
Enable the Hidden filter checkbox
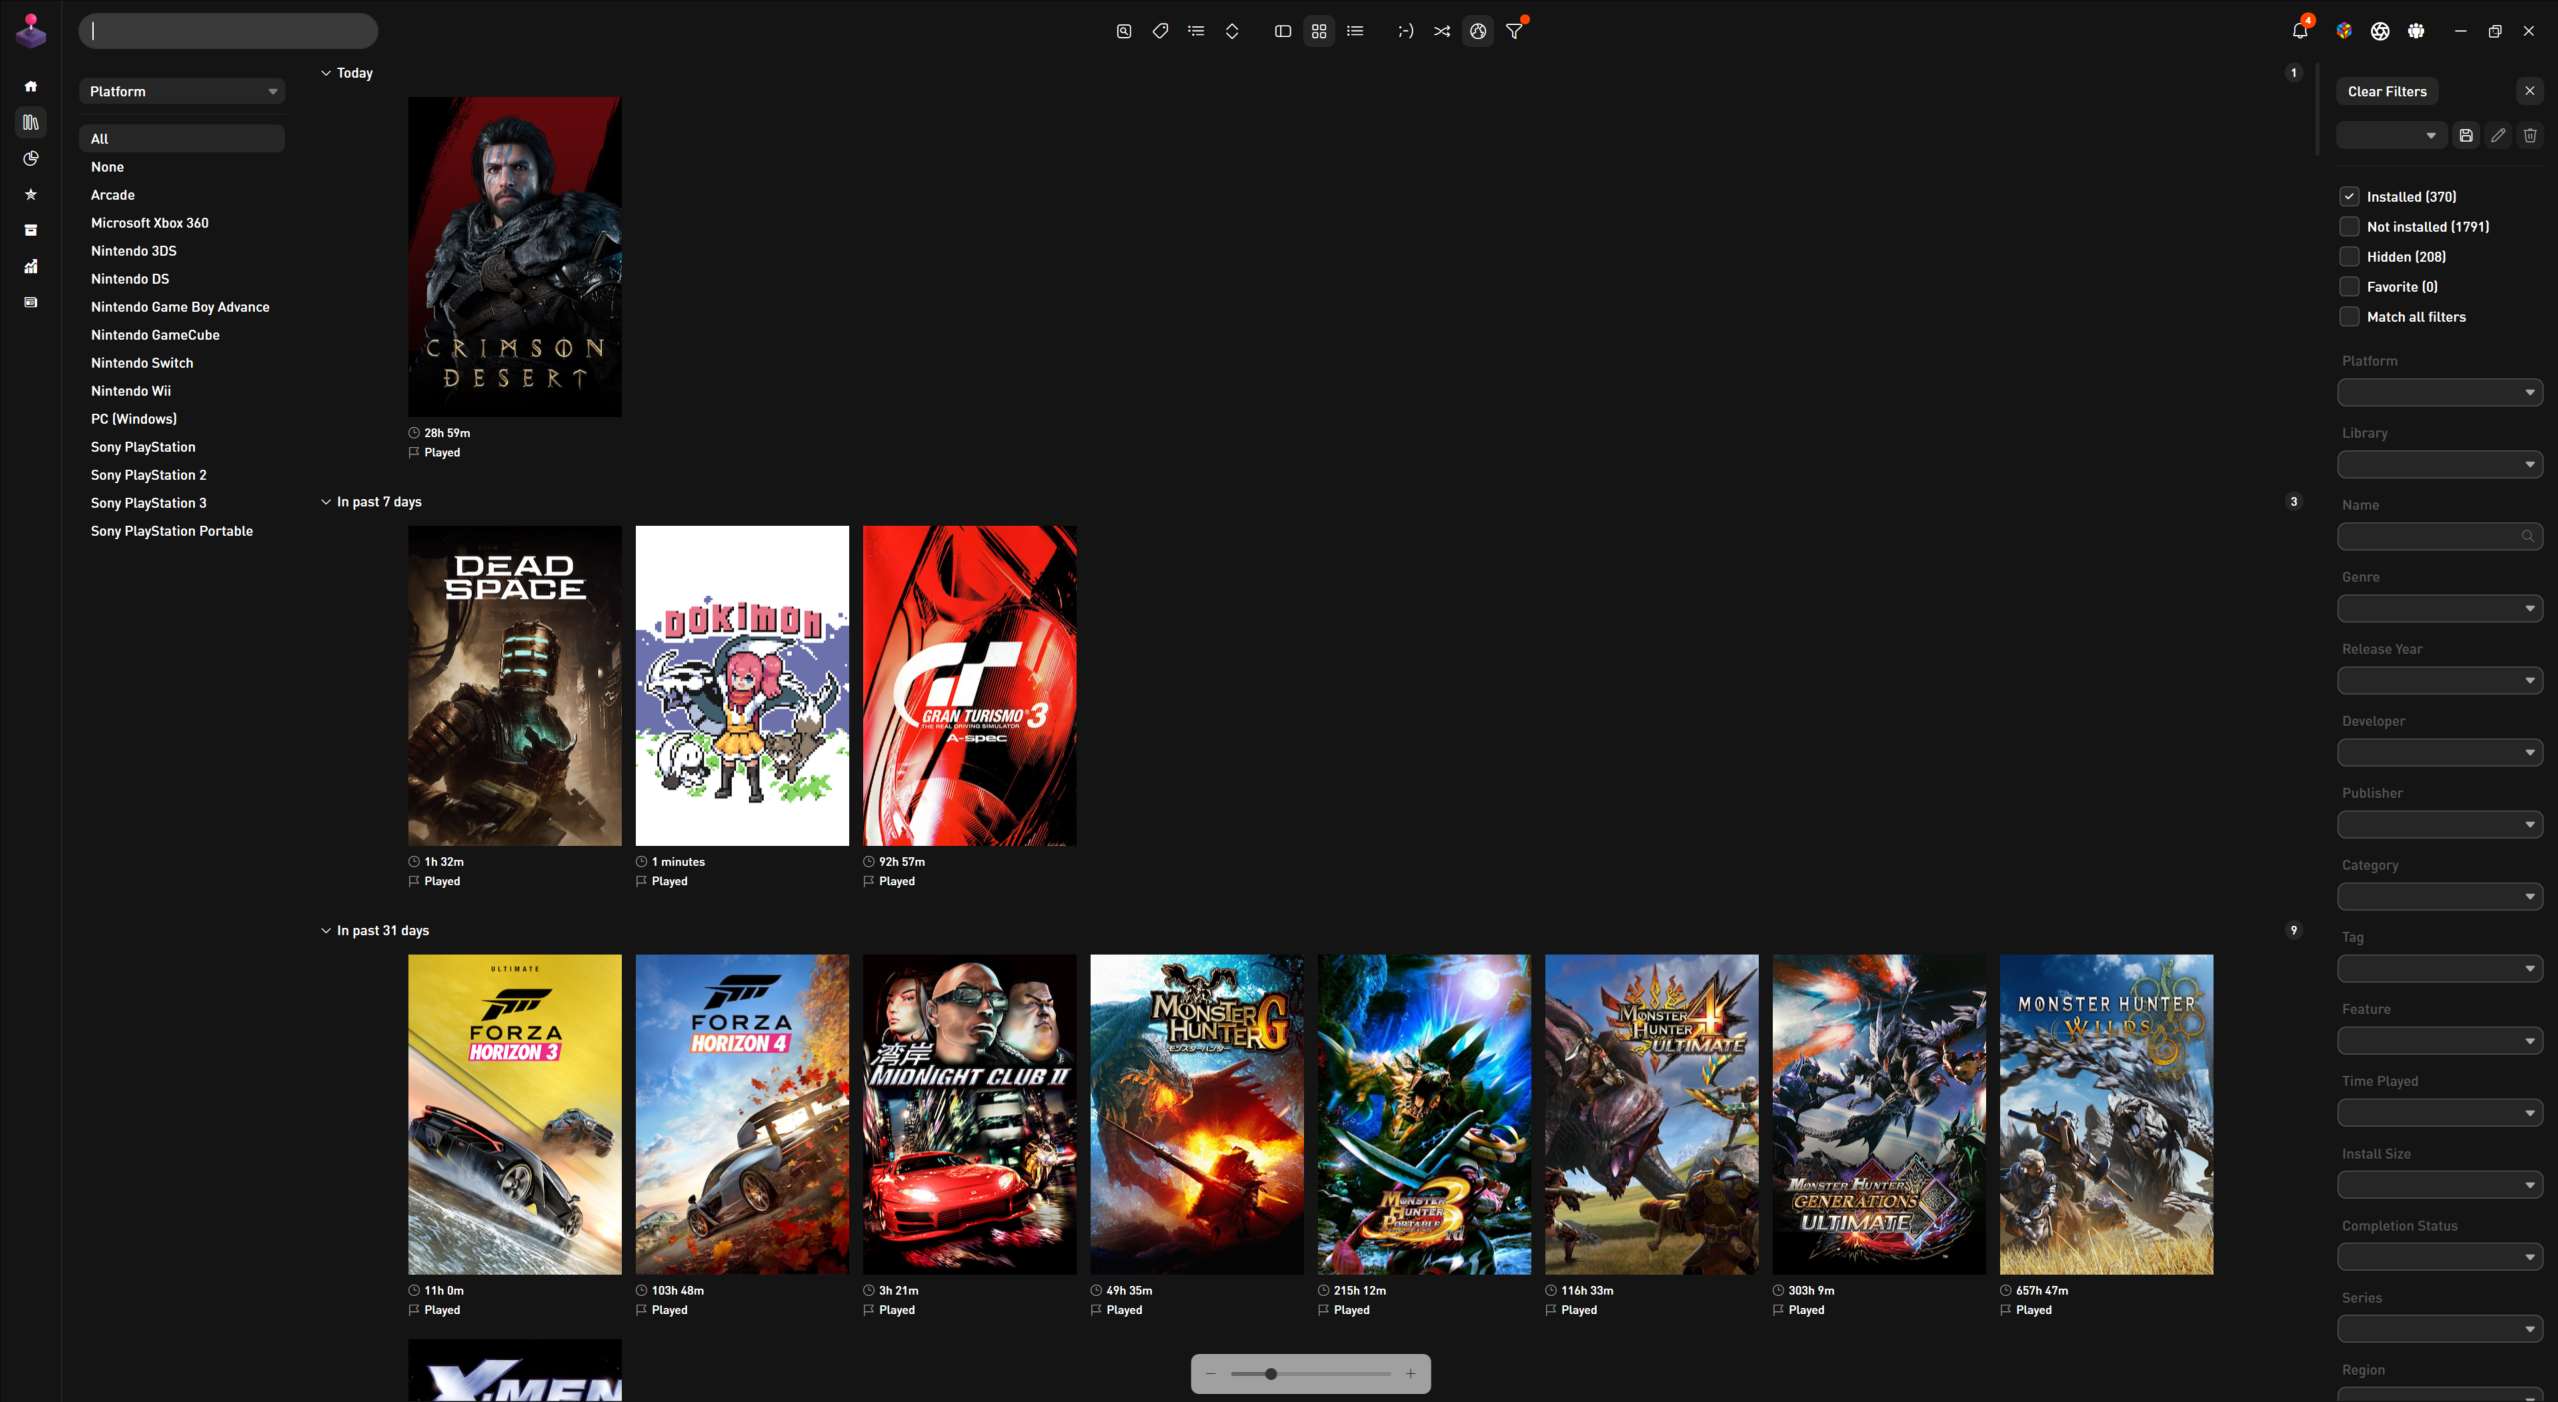coord(2349,257)
